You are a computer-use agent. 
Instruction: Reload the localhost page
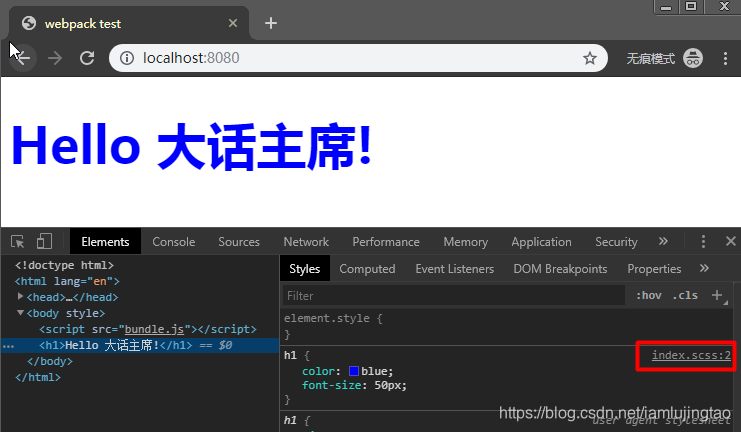click(87, 58)
